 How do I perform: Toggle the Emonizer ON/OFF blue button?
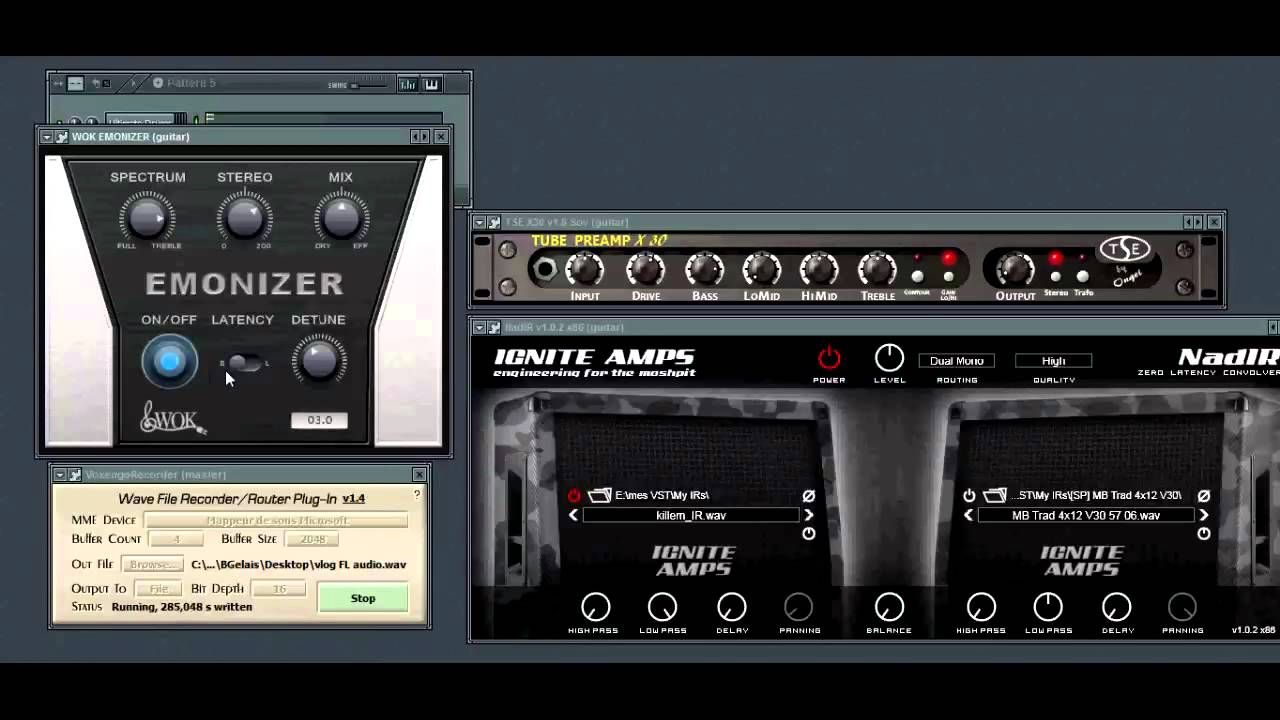(x=169, y=361)
